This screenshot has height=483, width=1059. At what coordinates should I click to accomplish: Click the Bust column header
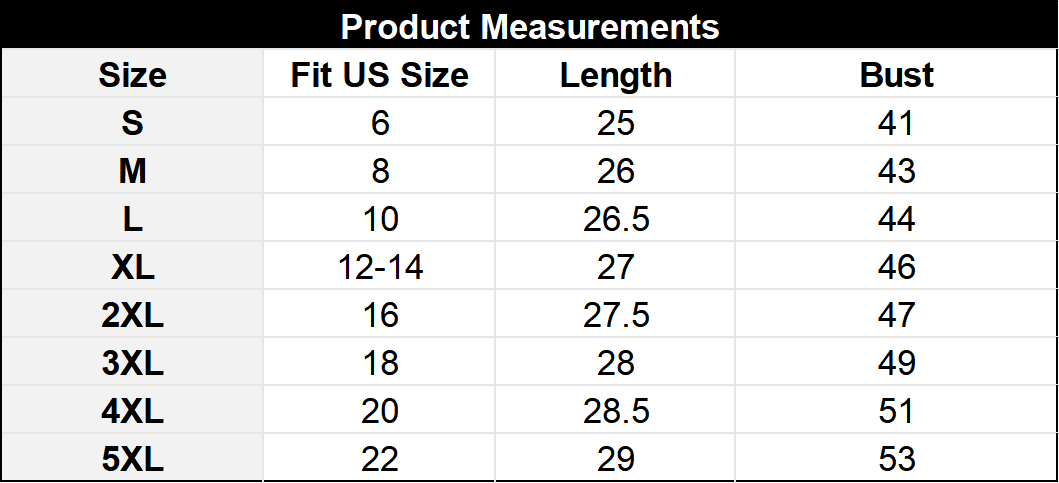click(896, 75)
